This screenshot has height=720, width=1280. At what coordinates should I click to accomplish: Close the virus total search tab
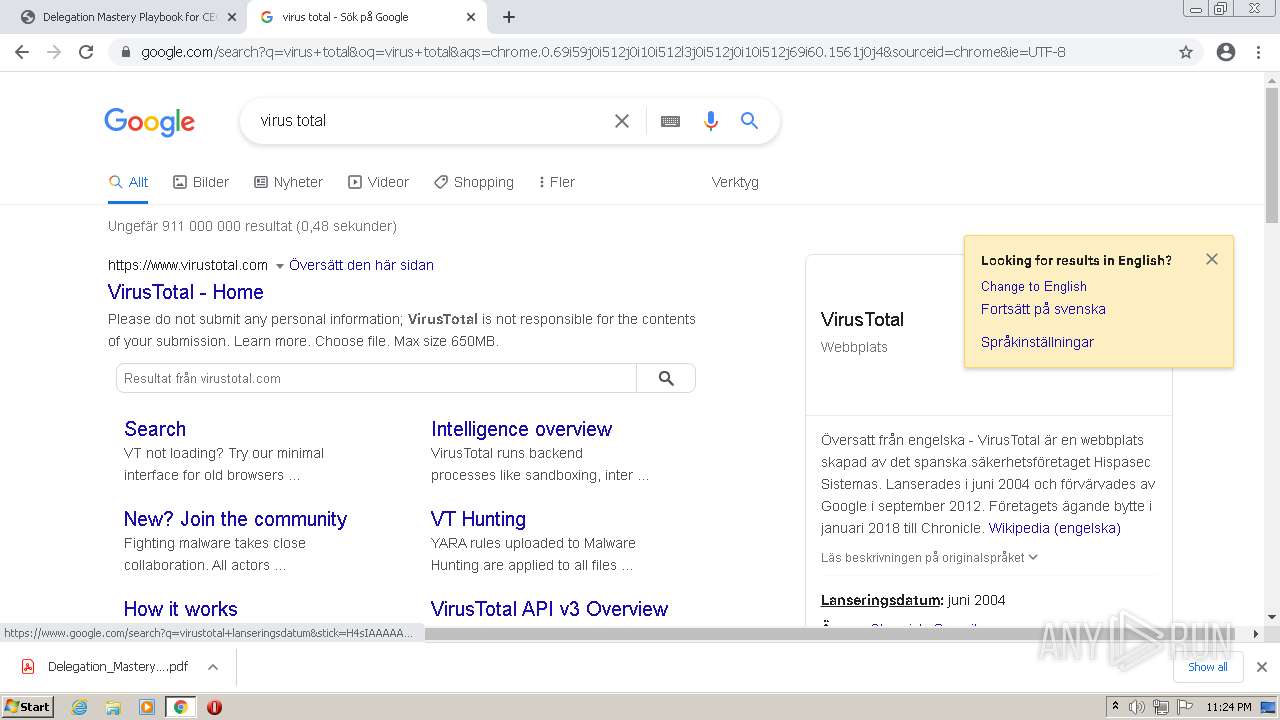pyautogui.click(x=471, y=17)
